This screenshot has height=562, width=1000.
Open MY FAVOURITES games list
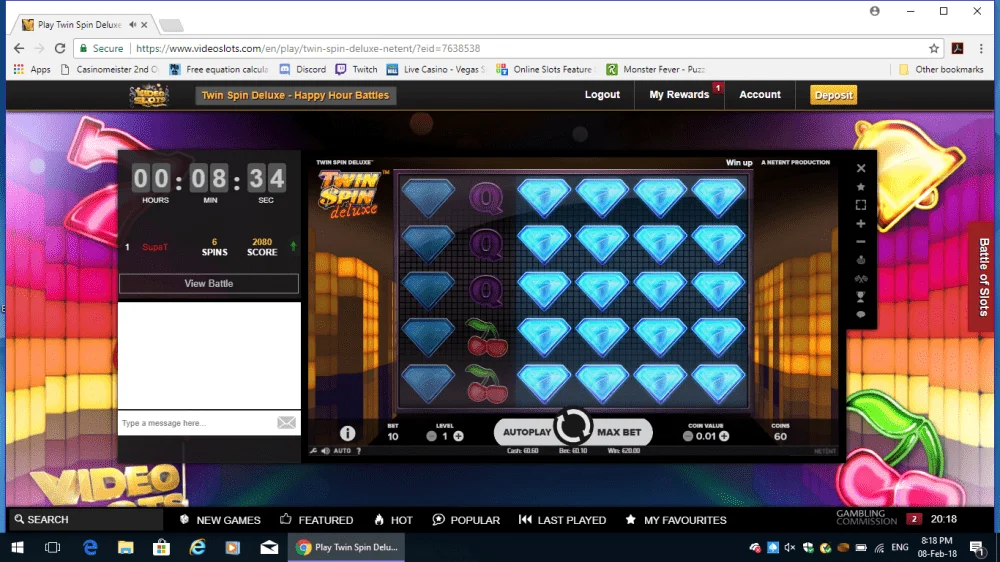[676, 520]
